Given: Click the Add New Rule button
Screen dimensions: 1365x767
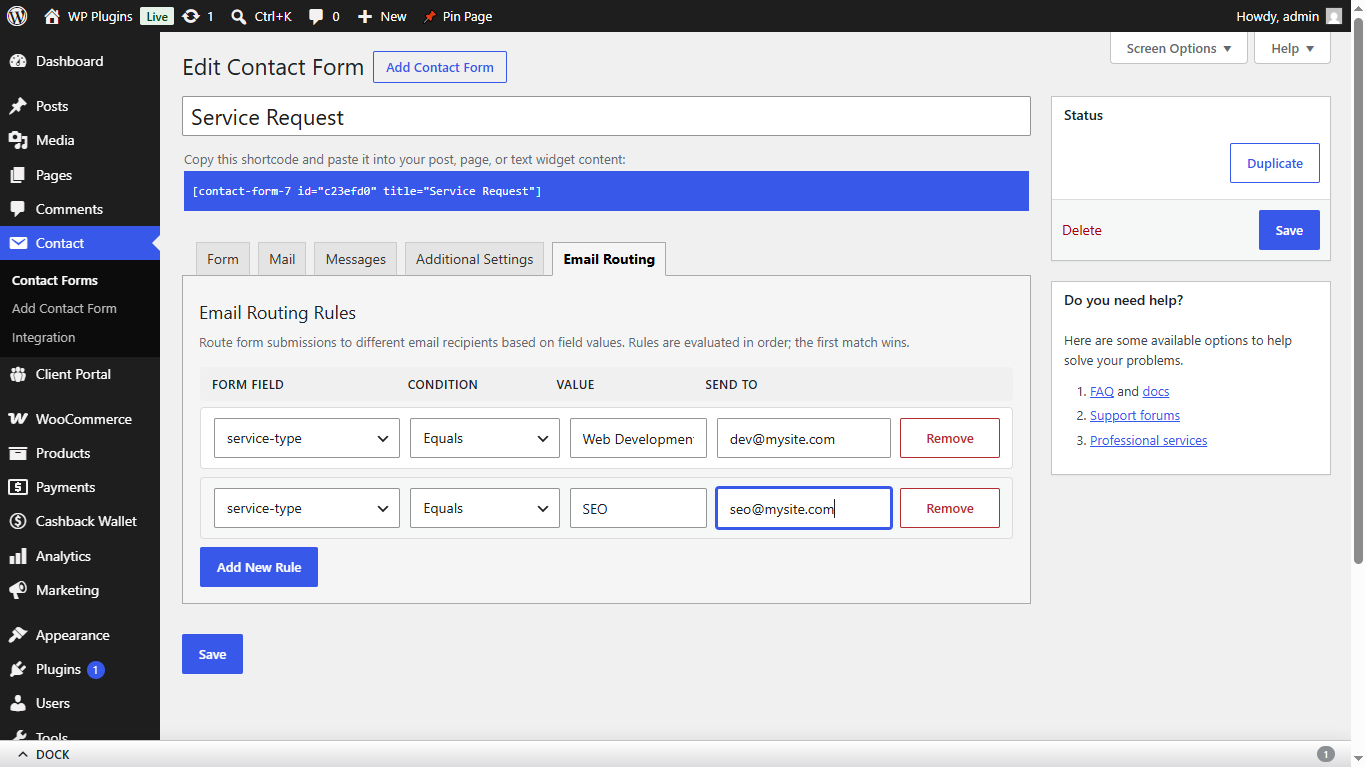Looking at the screenshot, I should click(259, 567).
